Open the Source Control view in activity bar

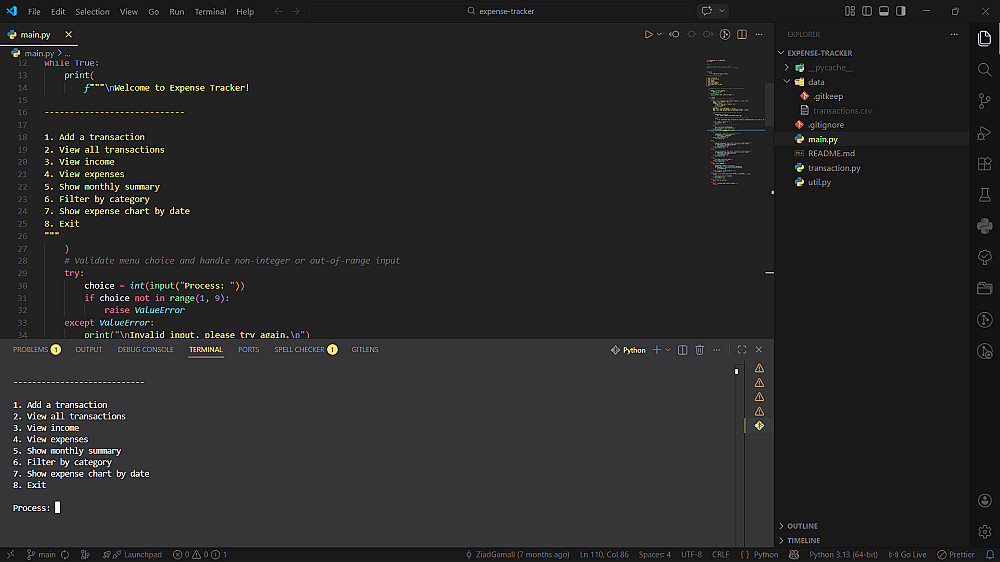pyautogui.click(x=984, y=101)
